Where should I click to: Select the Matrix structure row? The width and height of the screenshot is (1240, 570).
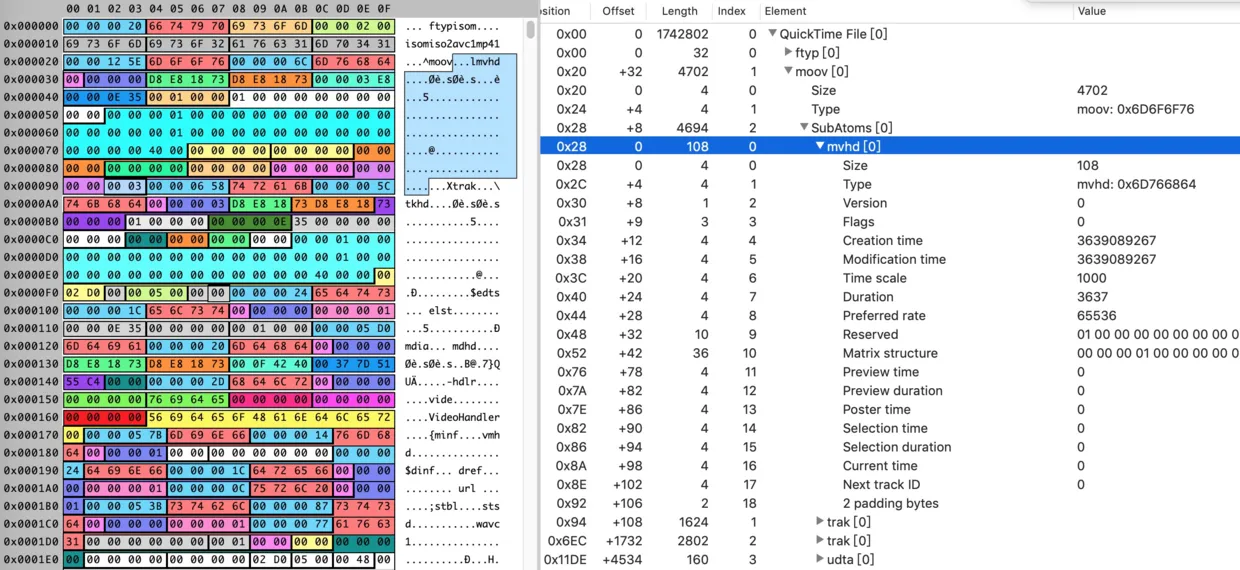point(890,353)
